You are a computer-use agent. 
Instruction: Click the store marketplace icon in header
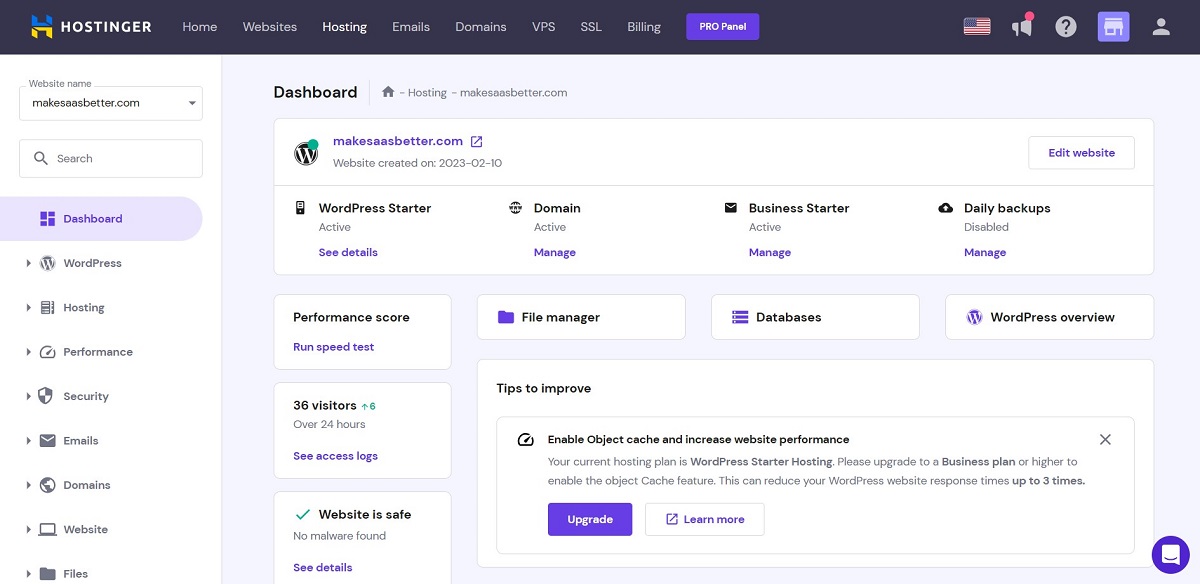1113,27
